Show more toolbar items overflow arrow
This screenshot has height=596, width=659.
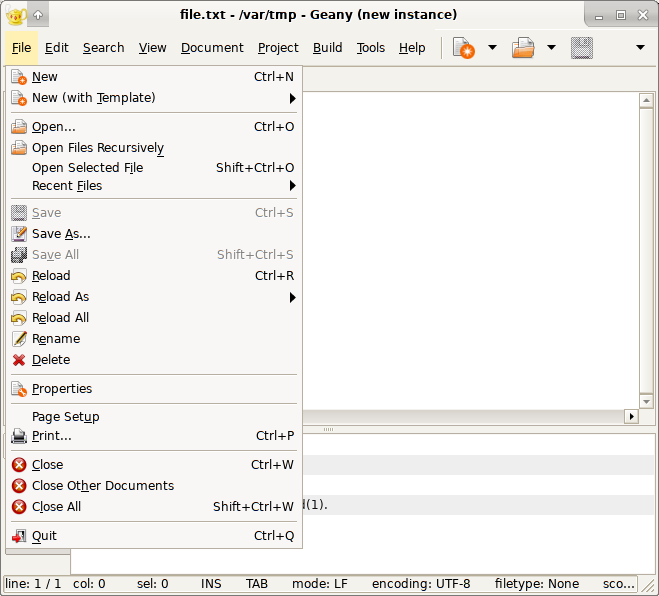(640, 48)
